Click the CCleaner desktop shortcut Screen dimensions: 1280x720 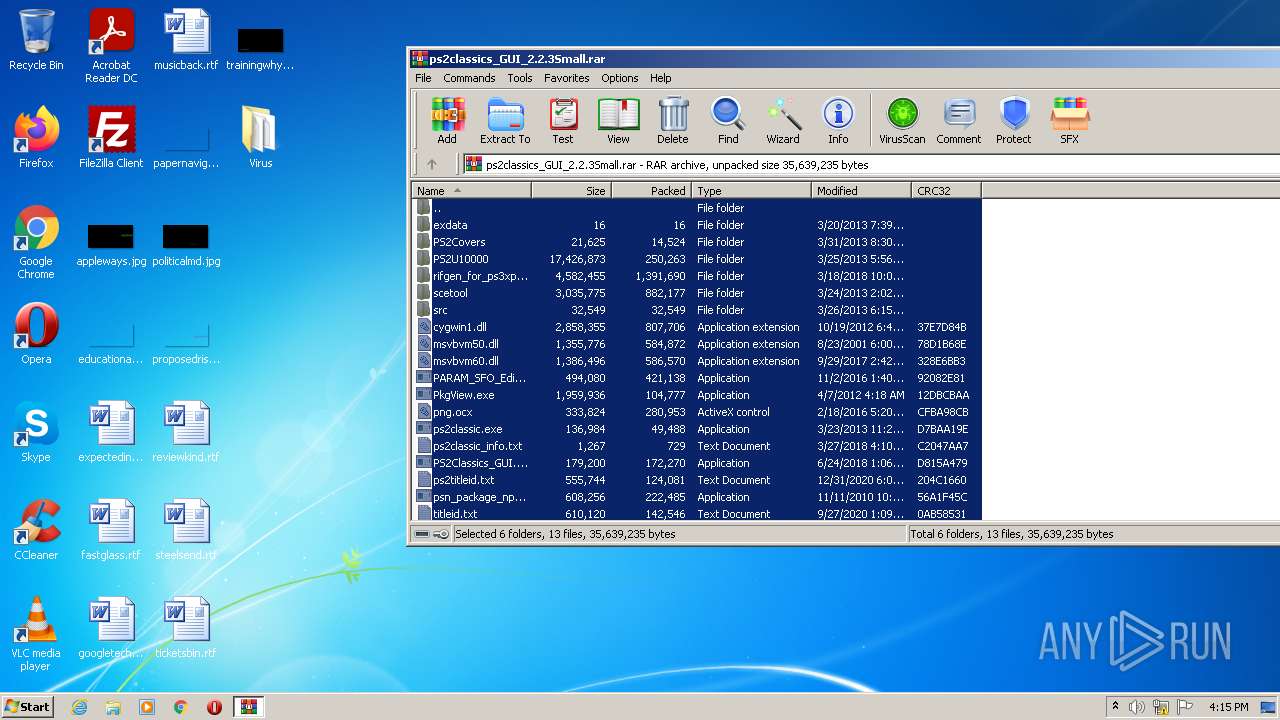point(36,530)
